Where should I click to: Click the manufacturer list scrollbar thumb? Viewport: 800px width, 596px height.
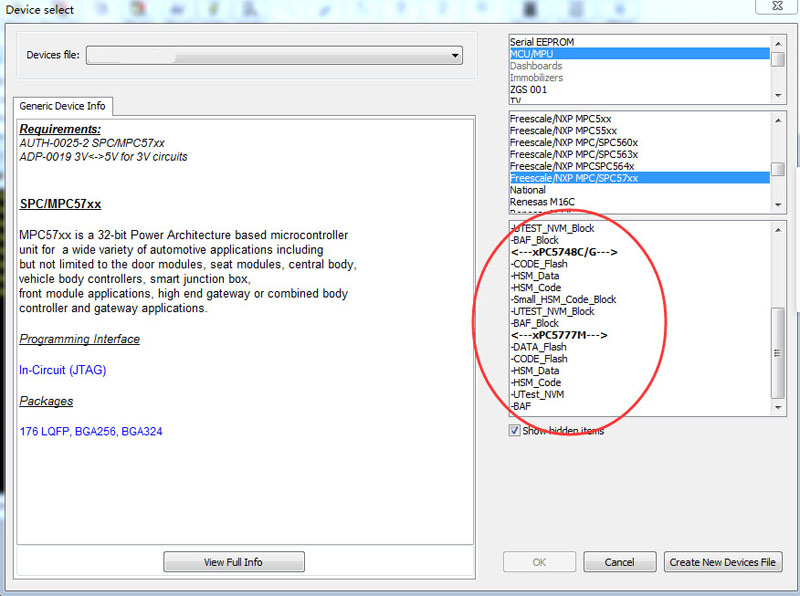coord(778,169)
